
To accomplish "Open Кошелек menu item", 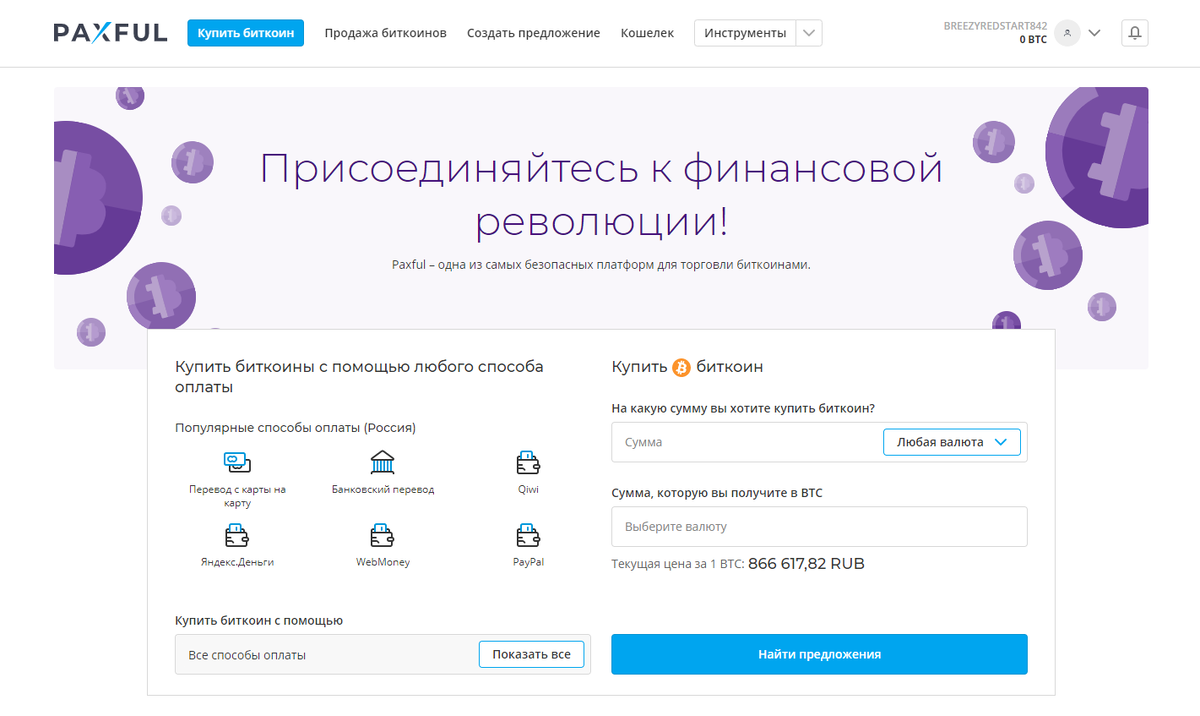I will point(647,33).
